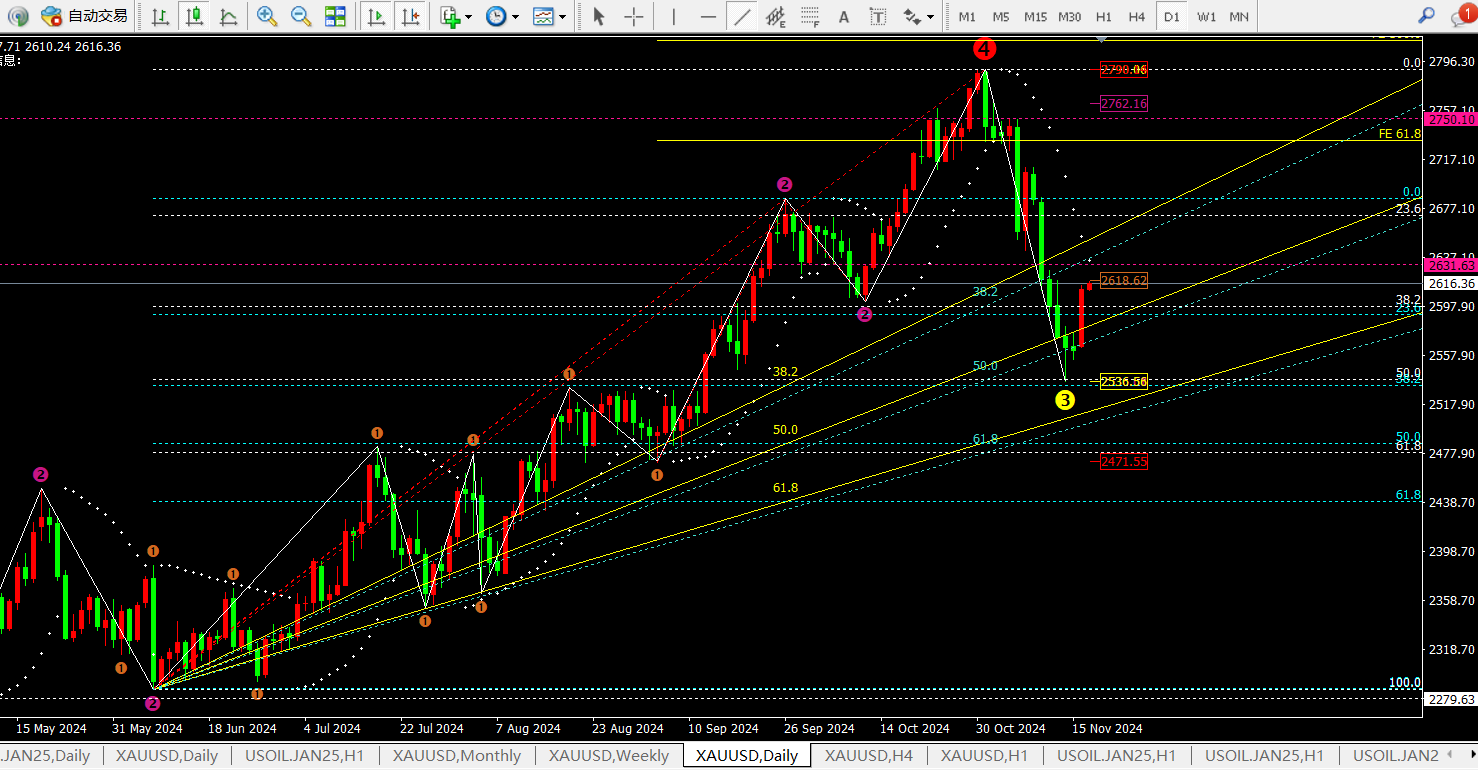Click the 自动交易 auto trading button
Image resolution: width=1478 pixels, height=770 pixels.
[86, 16]
